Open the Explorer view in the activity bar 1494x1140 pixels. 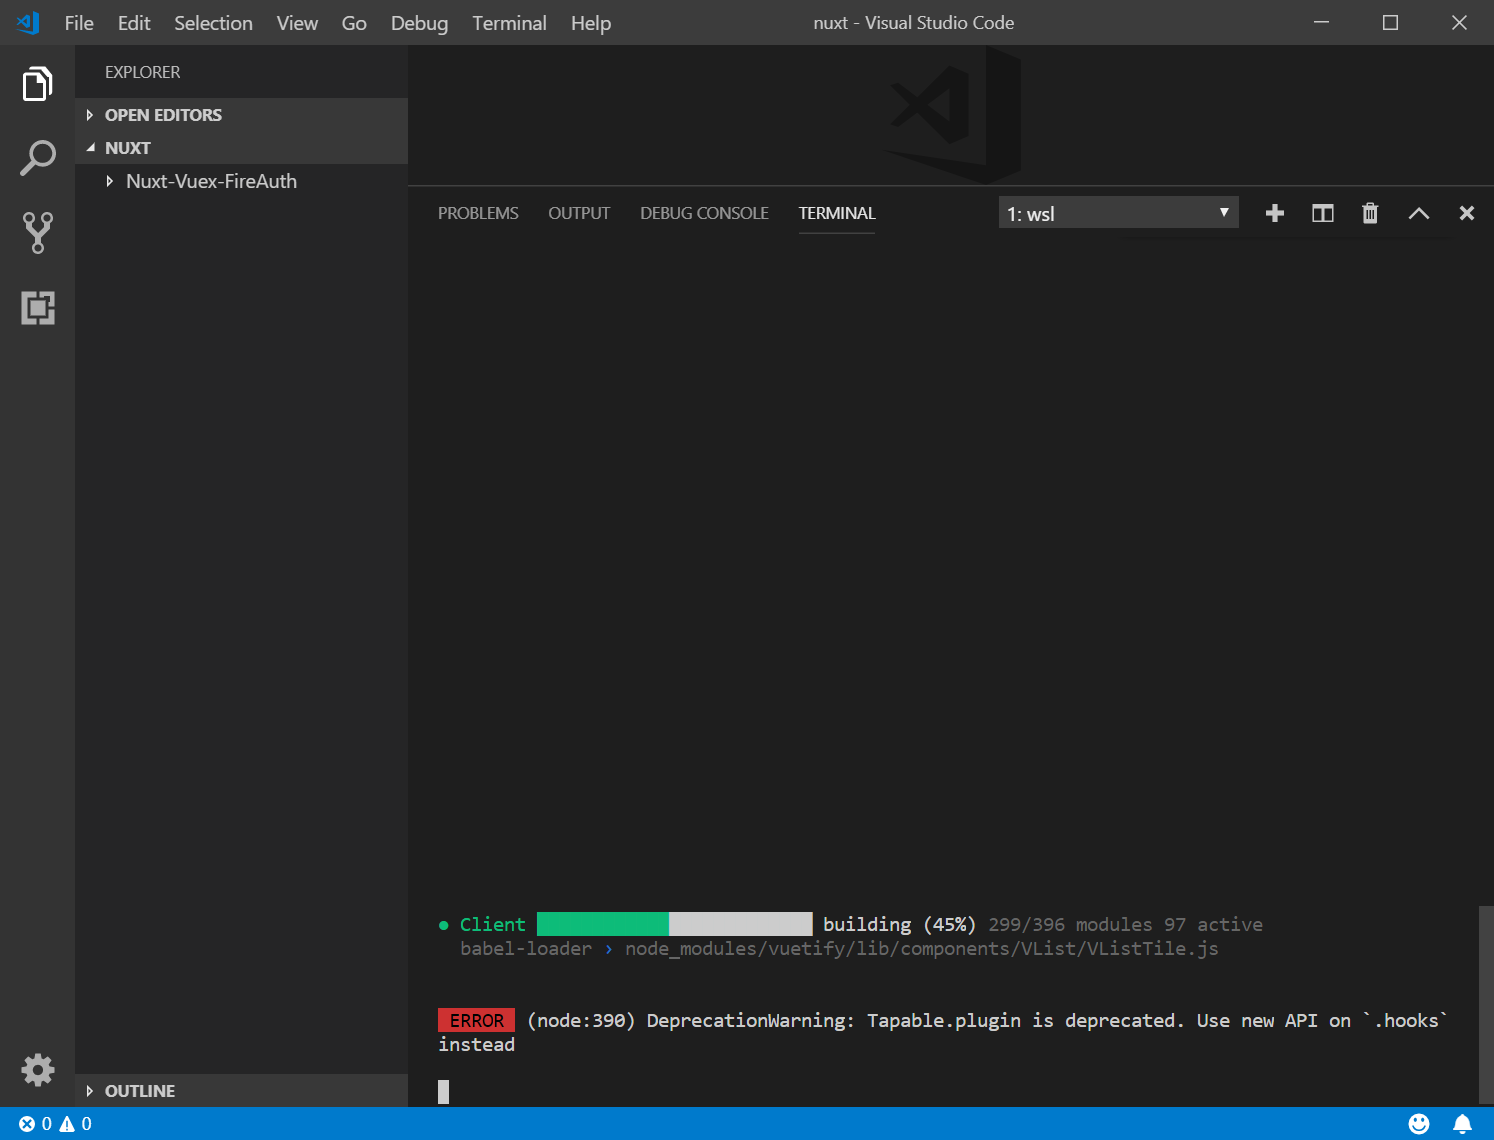coord(37,84)
